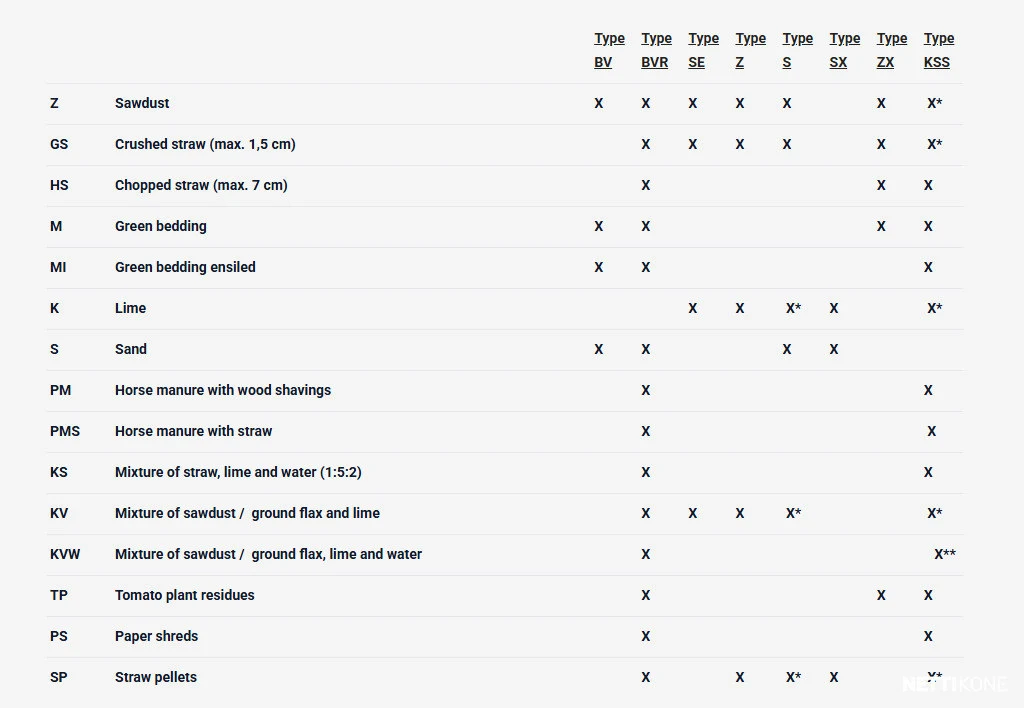Screen dimensions: 1024x708
Task: Click the Tomato plant residues label
Action: [185, 595]
